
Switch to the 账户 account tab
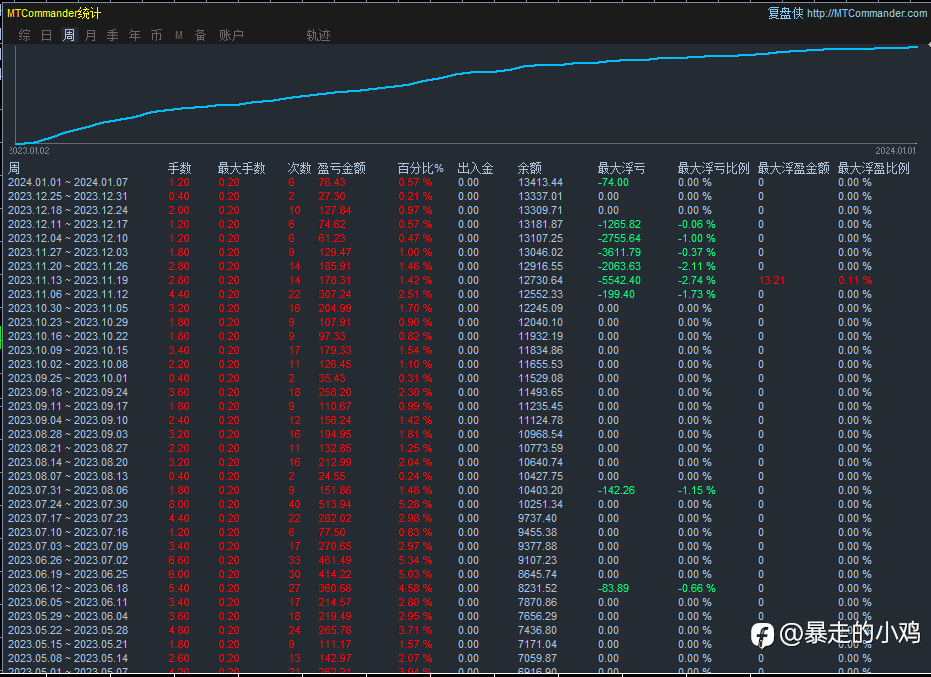(x=231, y=35)
